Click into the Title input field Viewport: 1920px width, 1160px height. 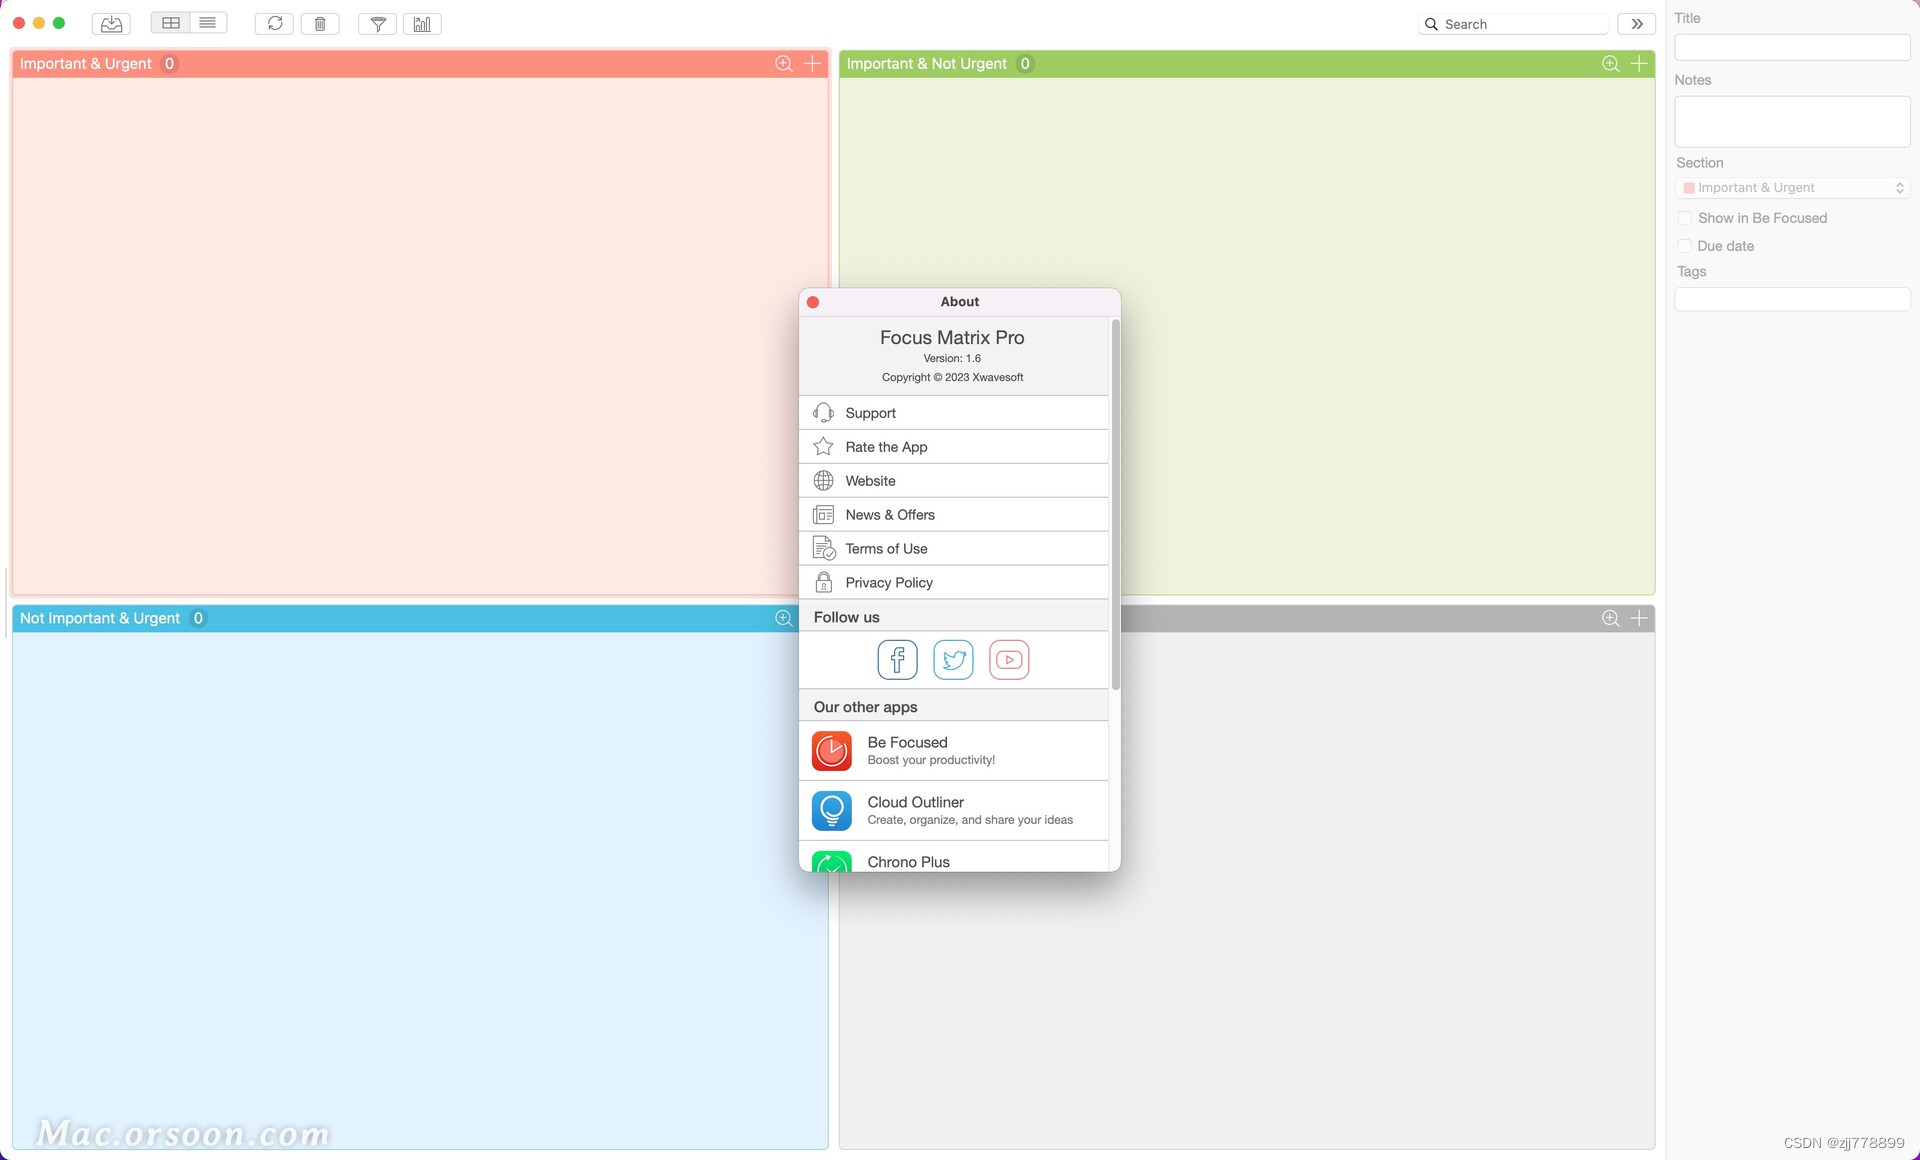click(x=1793, y=47)
